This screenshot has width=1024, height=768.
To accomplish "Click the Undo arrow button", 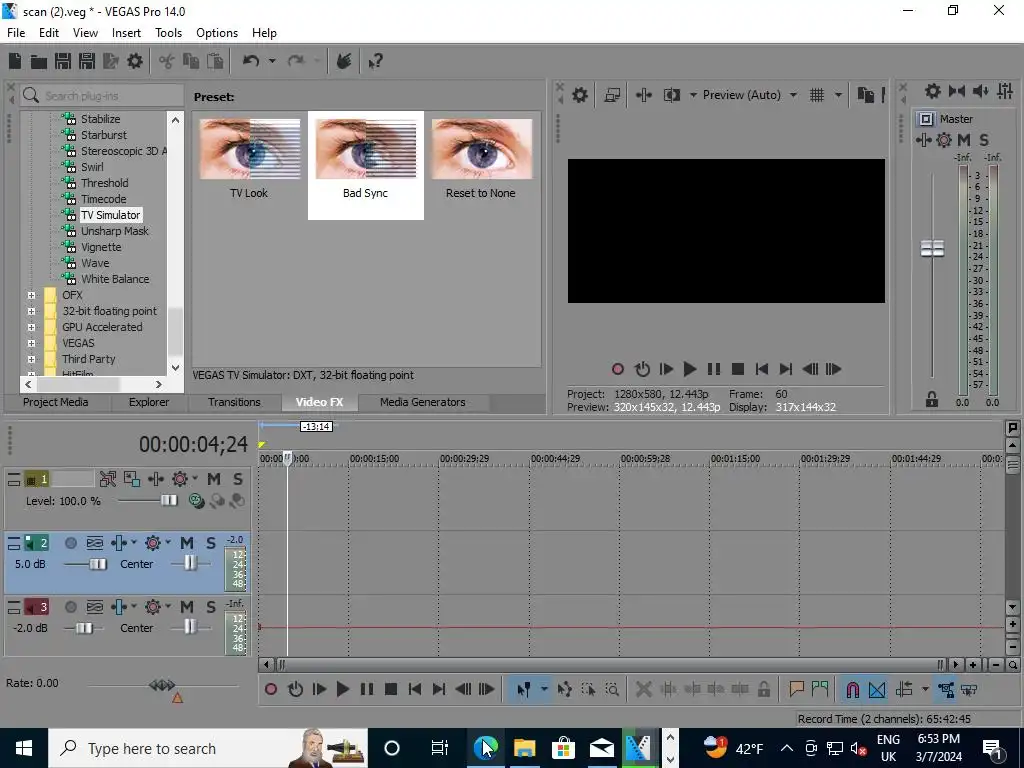I will (251, 61).
